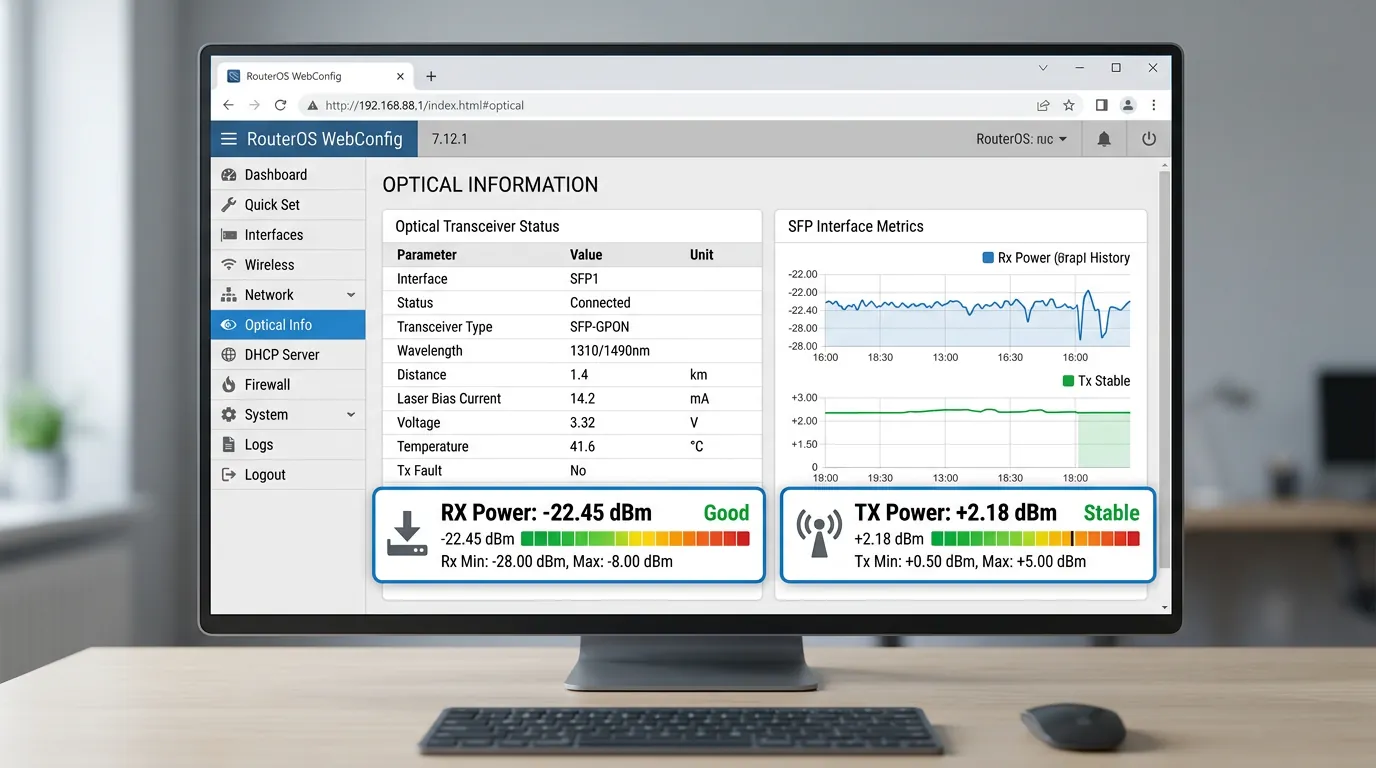Click the Interfaces sidebar icon
The height and width of the screenshot is (768, 1376).
pyautogui.click(x=229, y=235)
